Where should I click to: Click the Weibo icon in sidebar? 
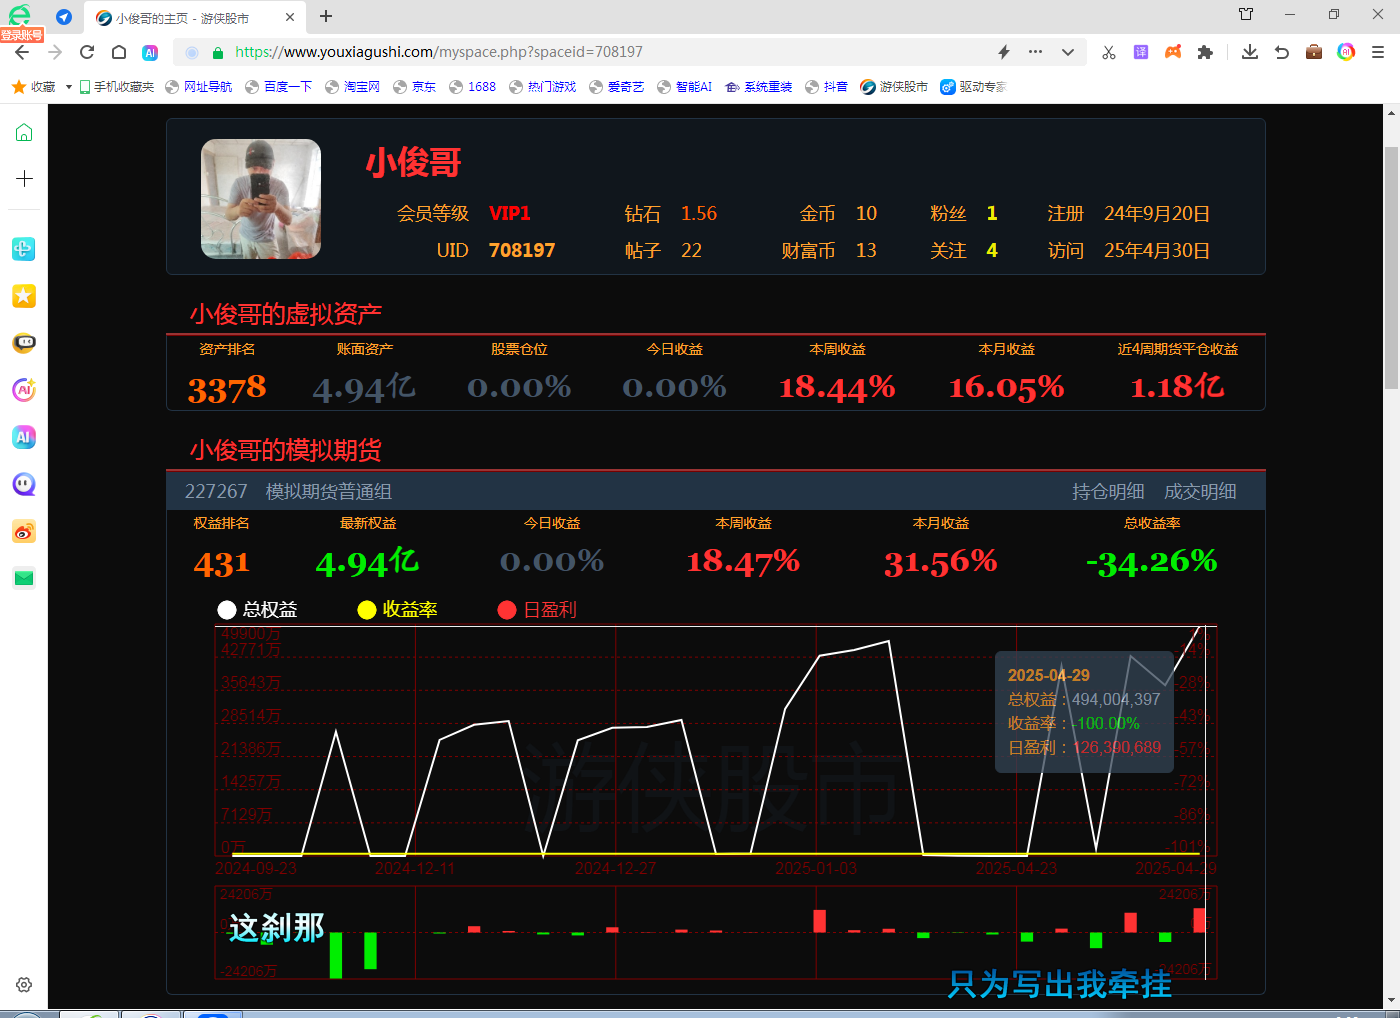[24, 532]
